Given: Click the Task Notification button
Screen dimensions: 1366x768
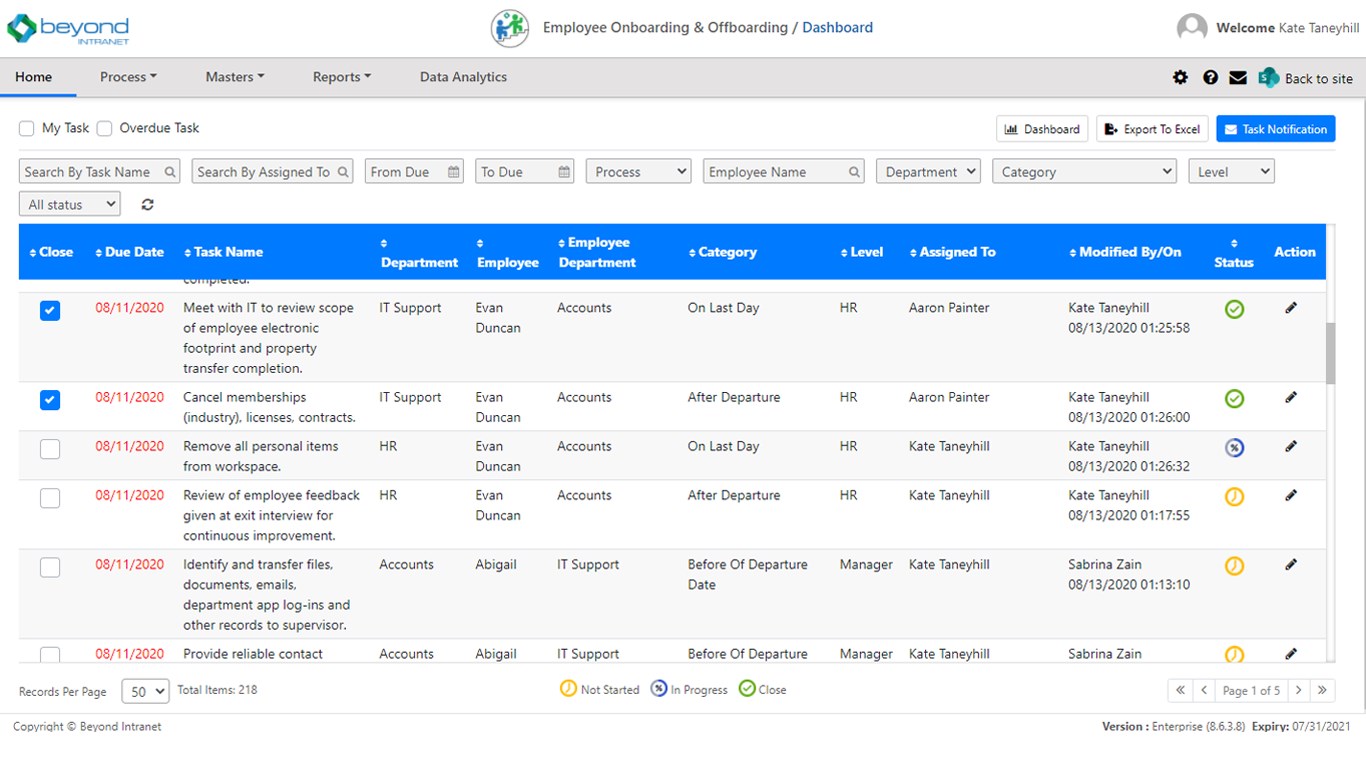Looking at the screenshot, I should coord(1275,129).
